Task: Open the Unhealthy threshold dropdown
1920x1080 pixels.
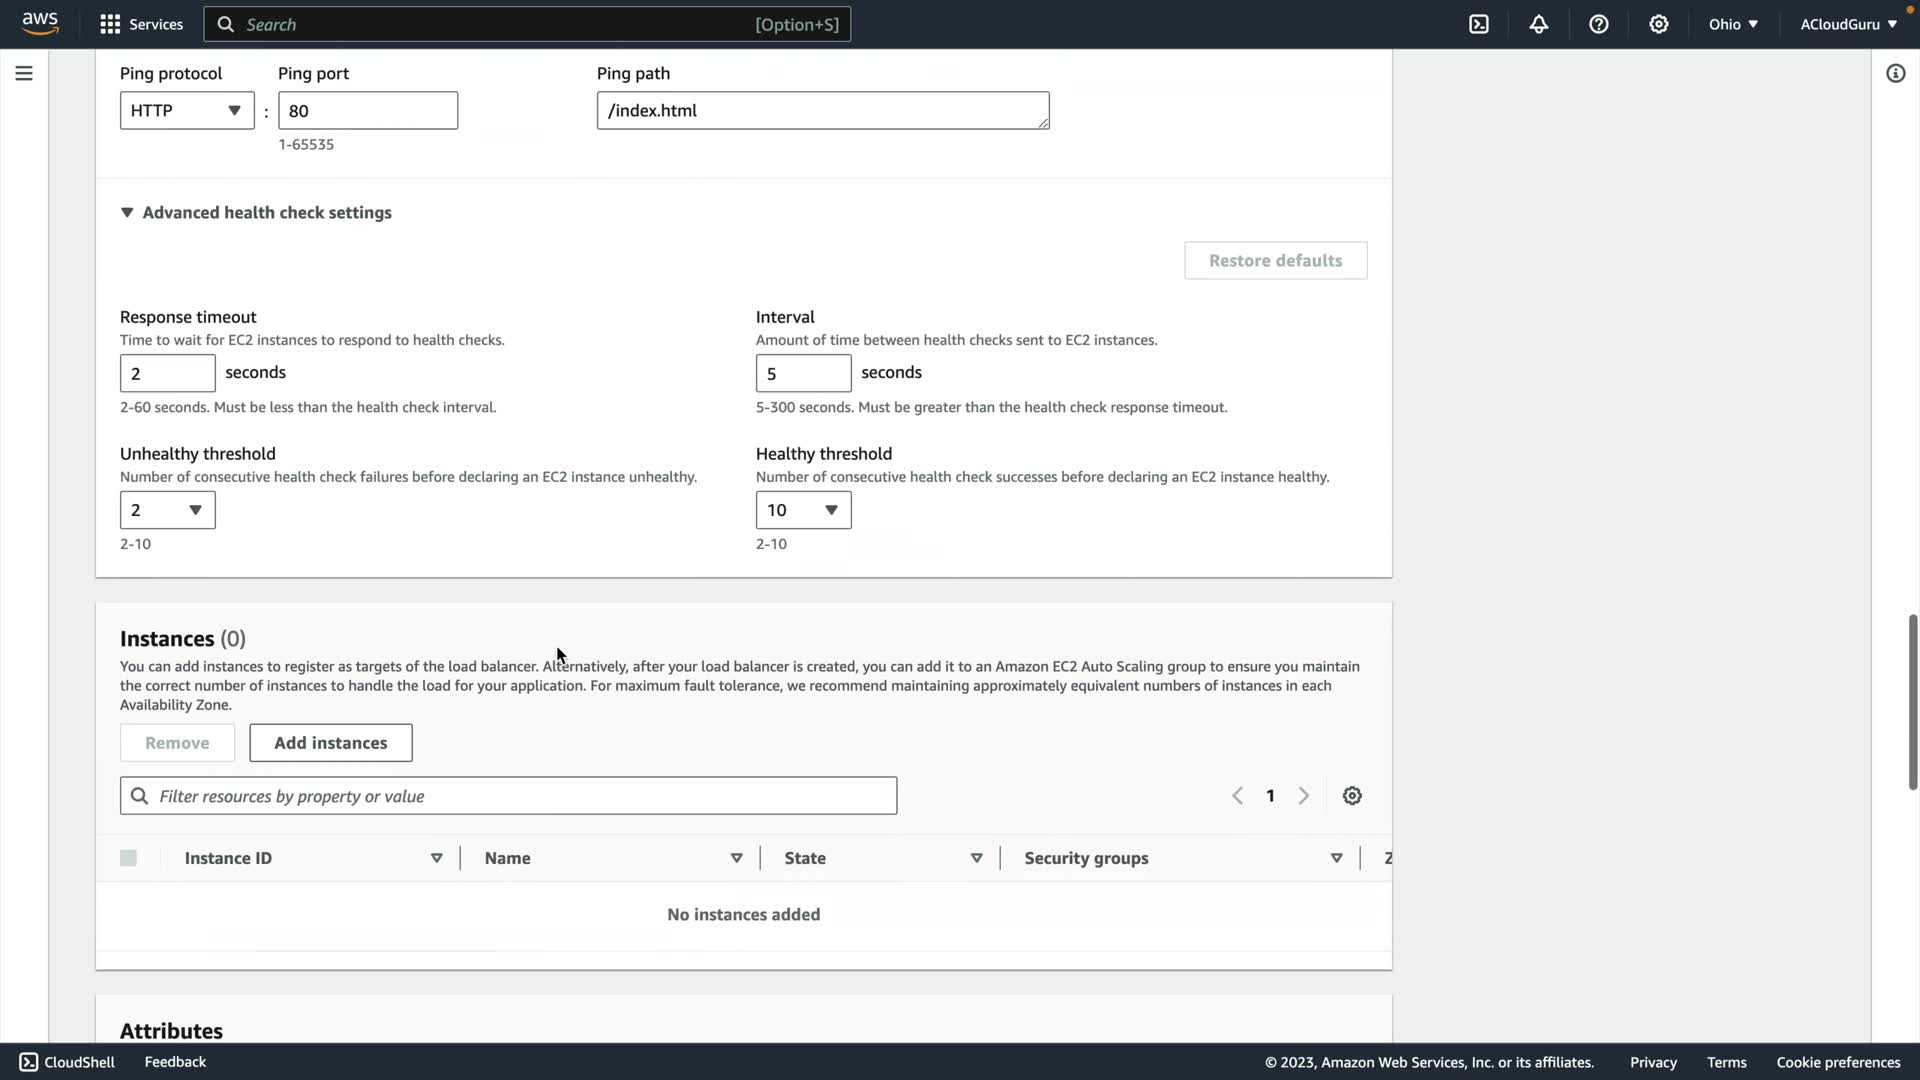Action: pyautogui.click(x=167, y=510)
